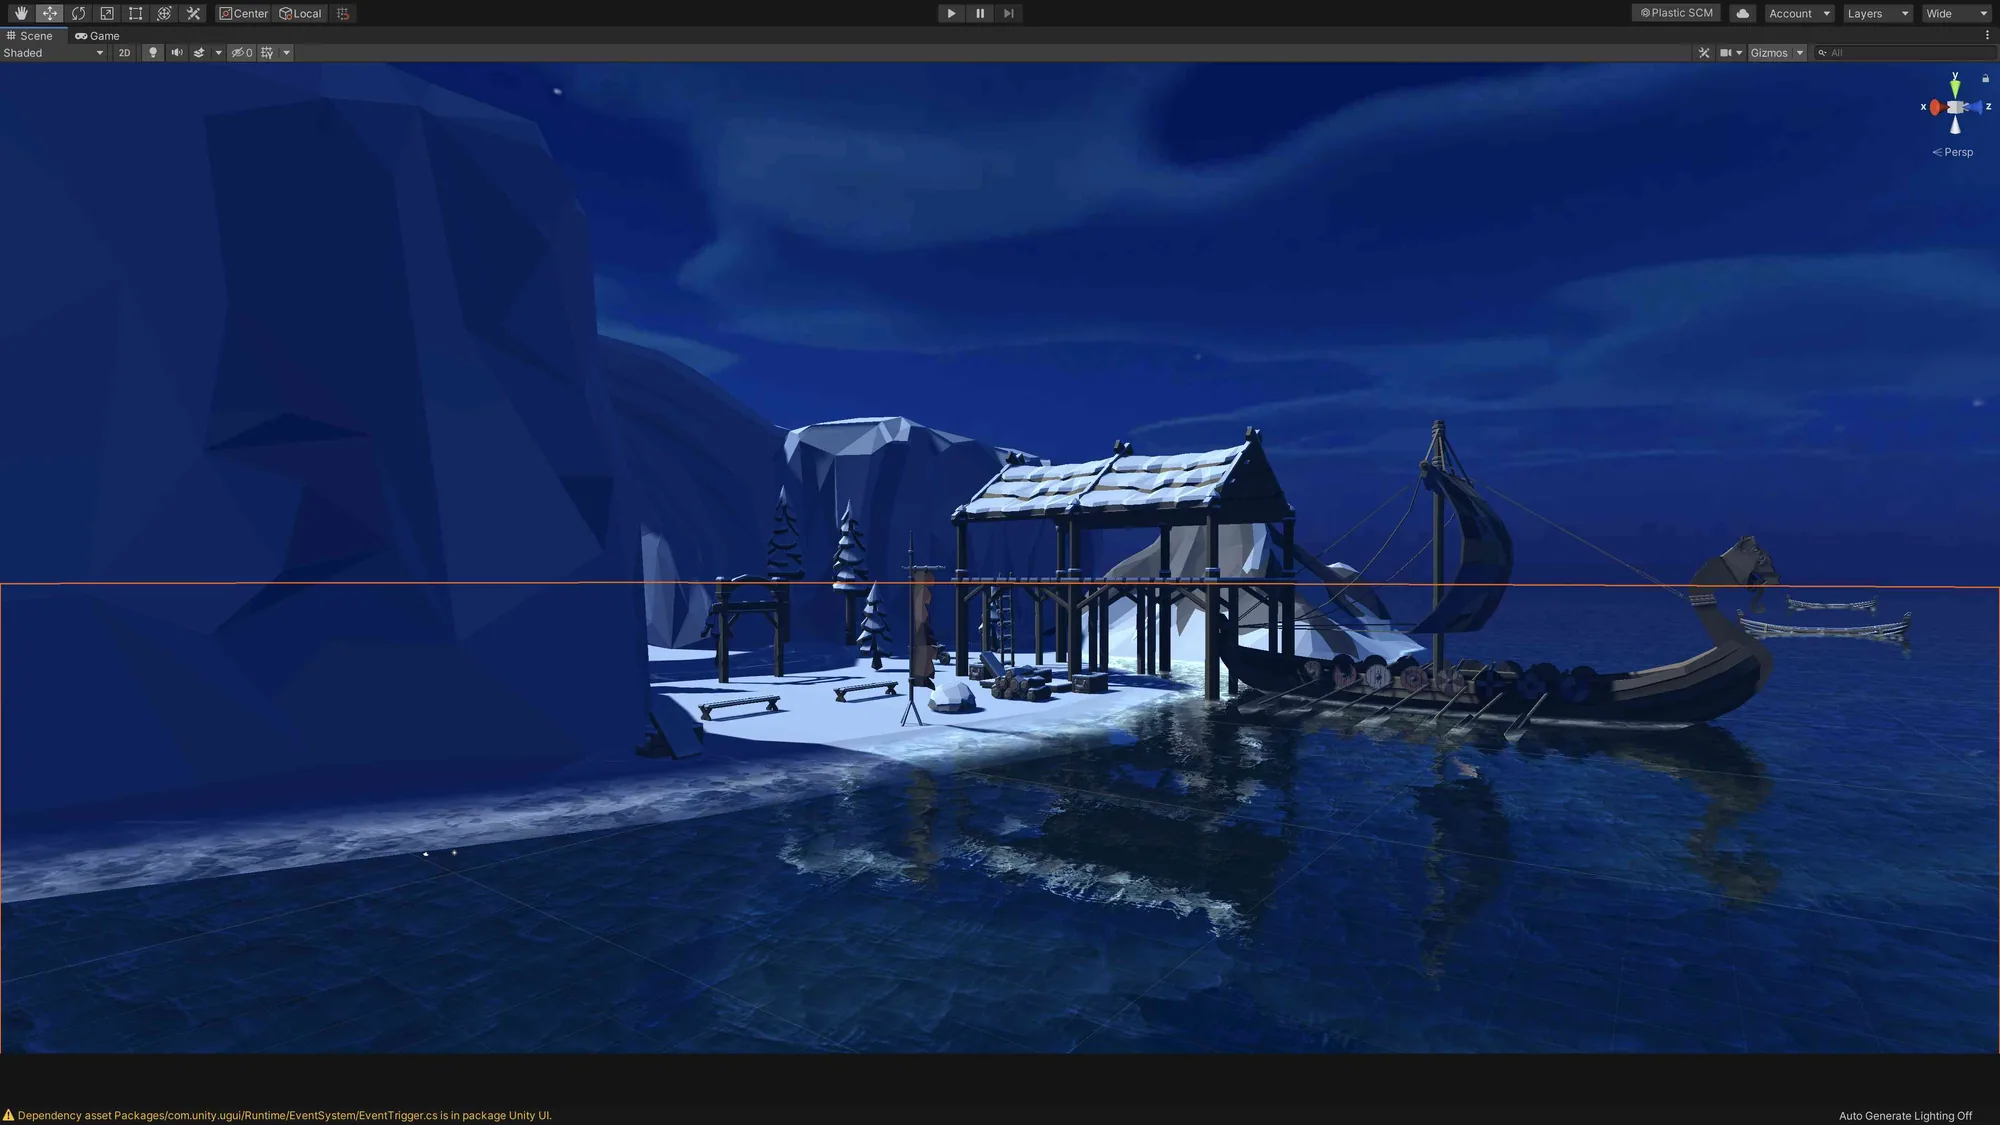The image size is (2000, 1125).
Task: Click the red X axis cone on the gizmo
Action: click(1936, 107)
